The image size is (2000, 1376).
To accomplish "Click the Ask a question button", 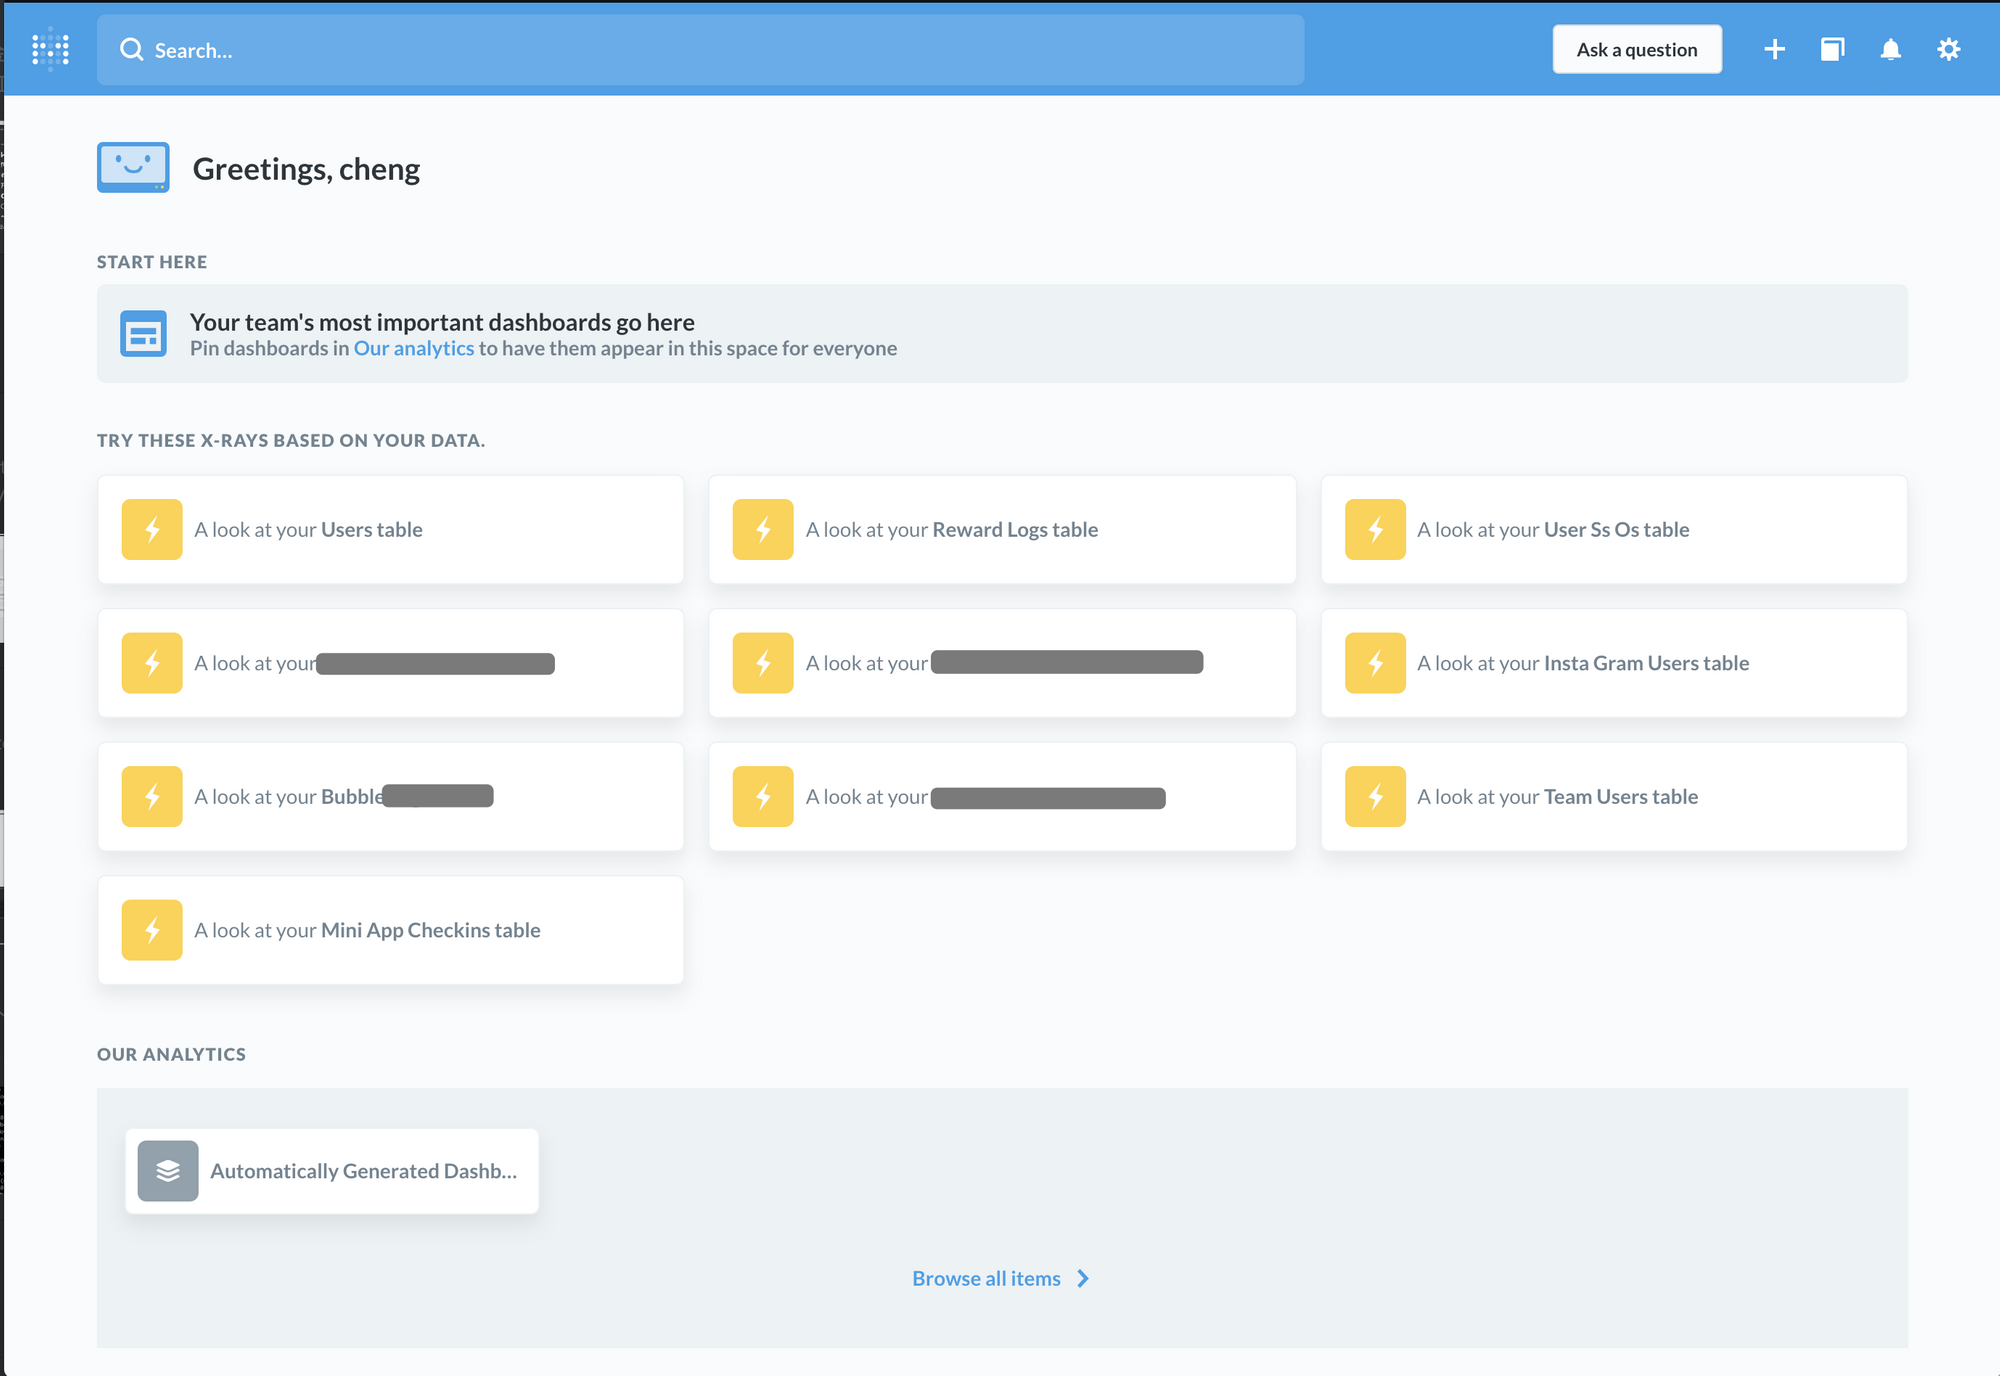I will point(1636,49).
